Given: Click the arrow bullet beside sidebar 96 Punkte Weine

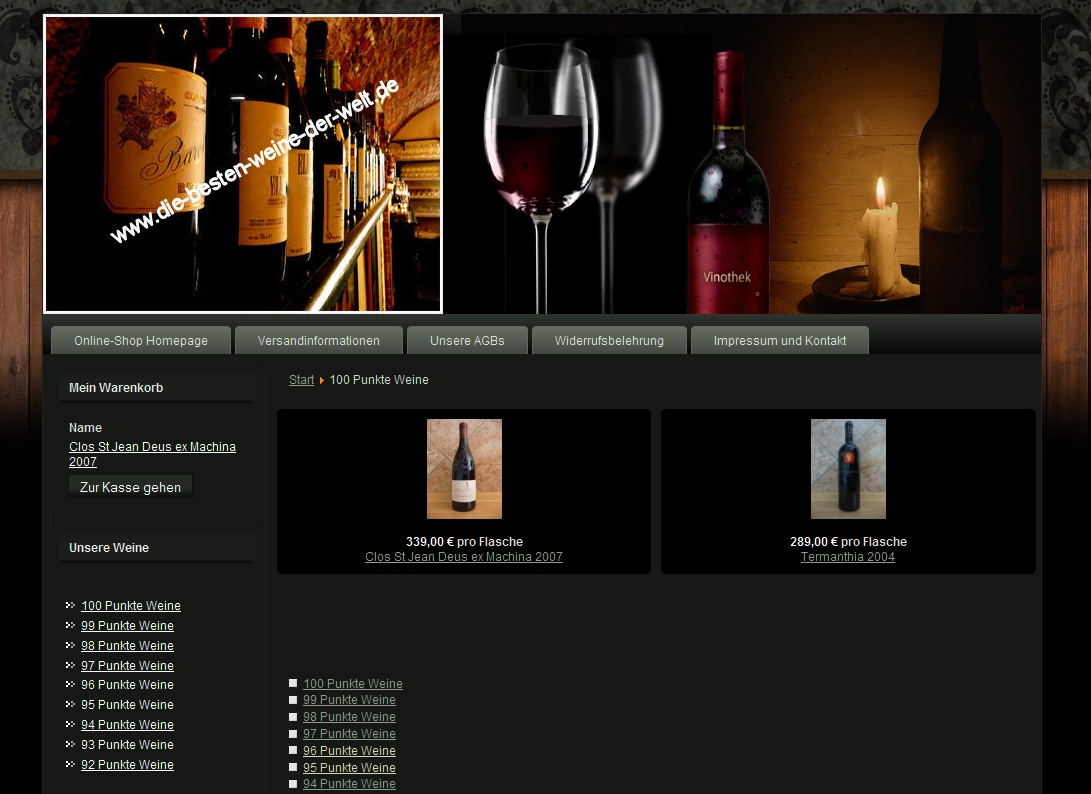Looking at the screenshot, I should point(70,685).
